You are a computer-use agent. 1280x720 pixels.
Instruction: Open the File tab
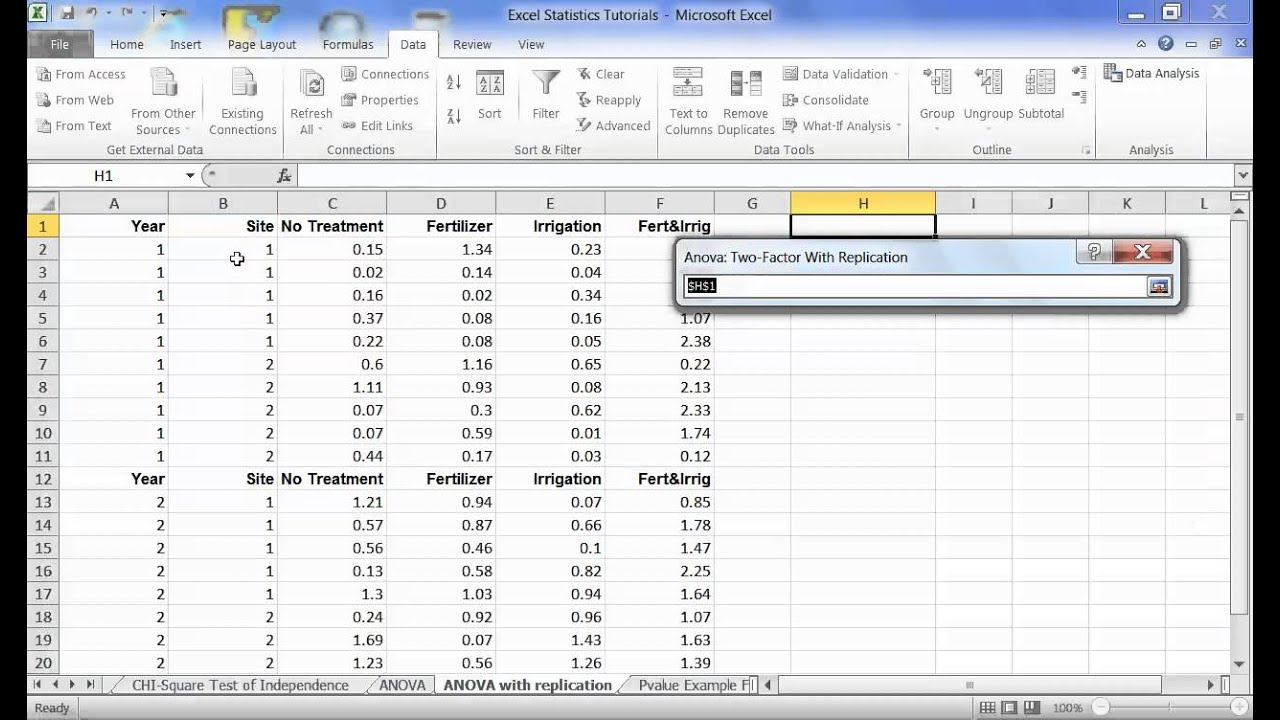60,44
